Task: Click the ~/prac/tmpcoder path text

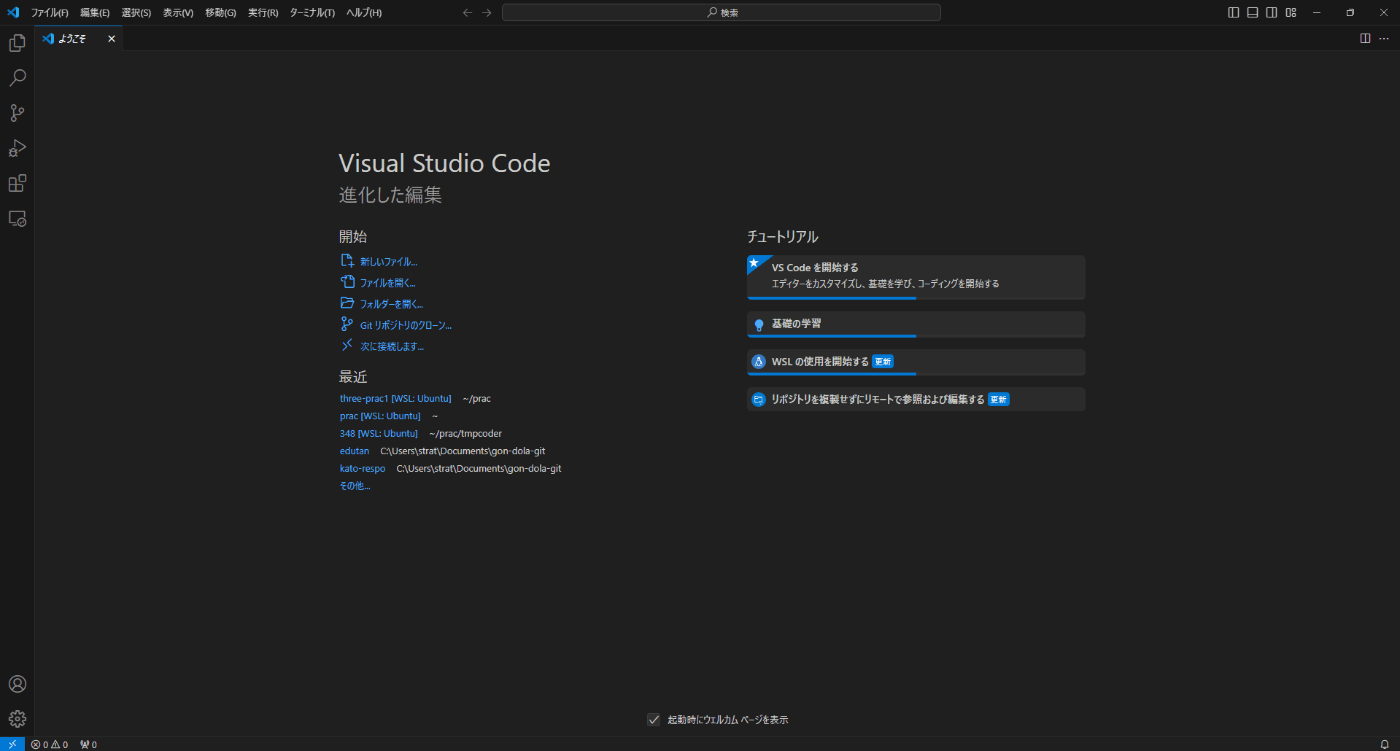Action: (x=465, y=433)
